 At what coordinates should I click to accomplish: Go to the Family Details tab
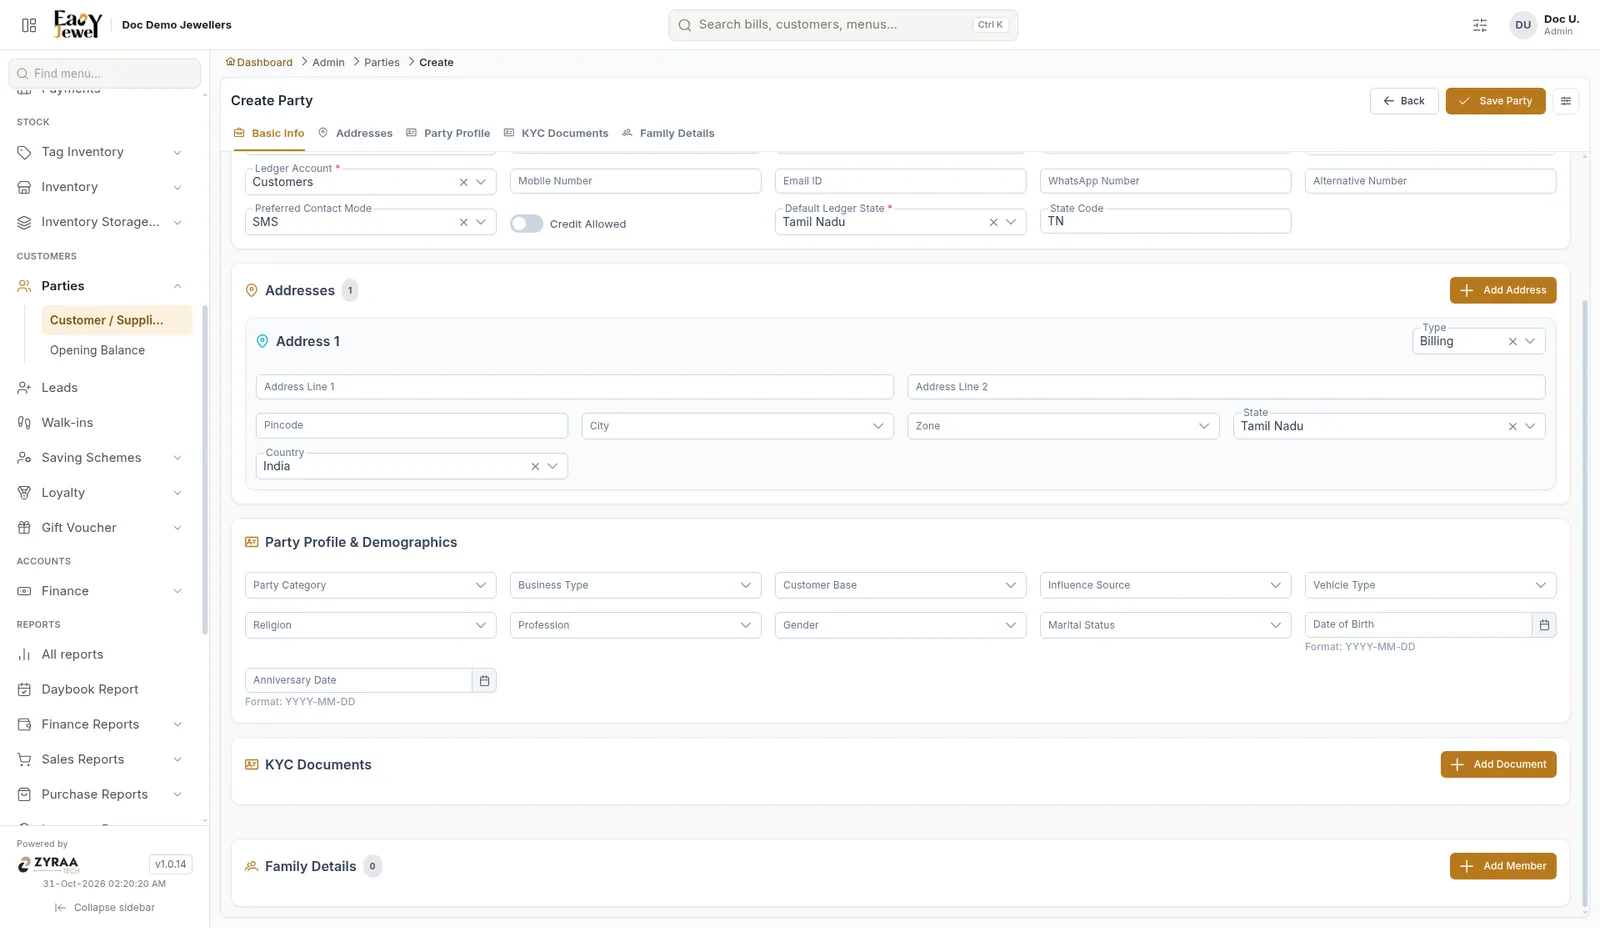[x=668, y=133]
